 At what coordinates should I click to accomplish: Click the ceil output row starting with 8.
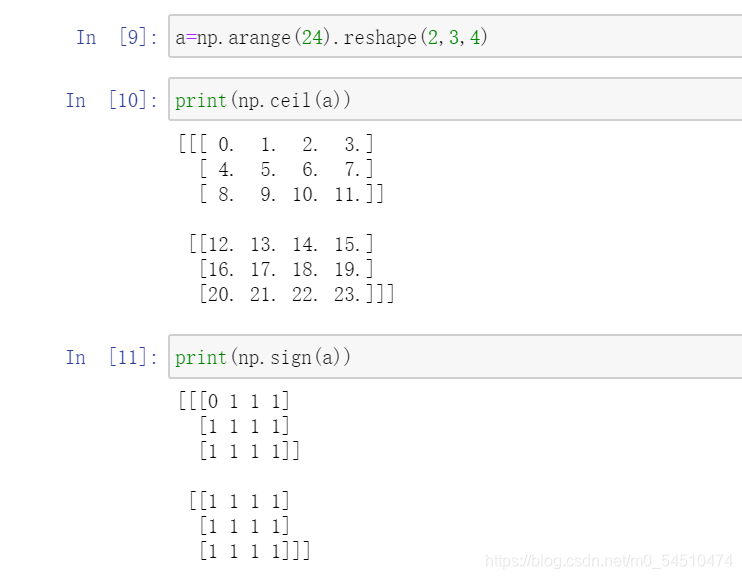(x=292, y=194)
